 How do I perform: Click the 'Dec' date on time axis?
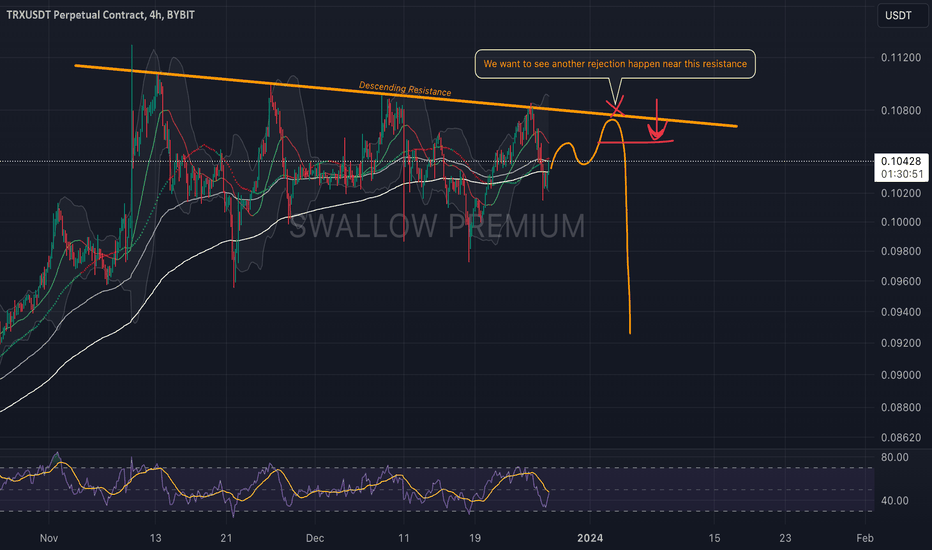coord(314,538)
